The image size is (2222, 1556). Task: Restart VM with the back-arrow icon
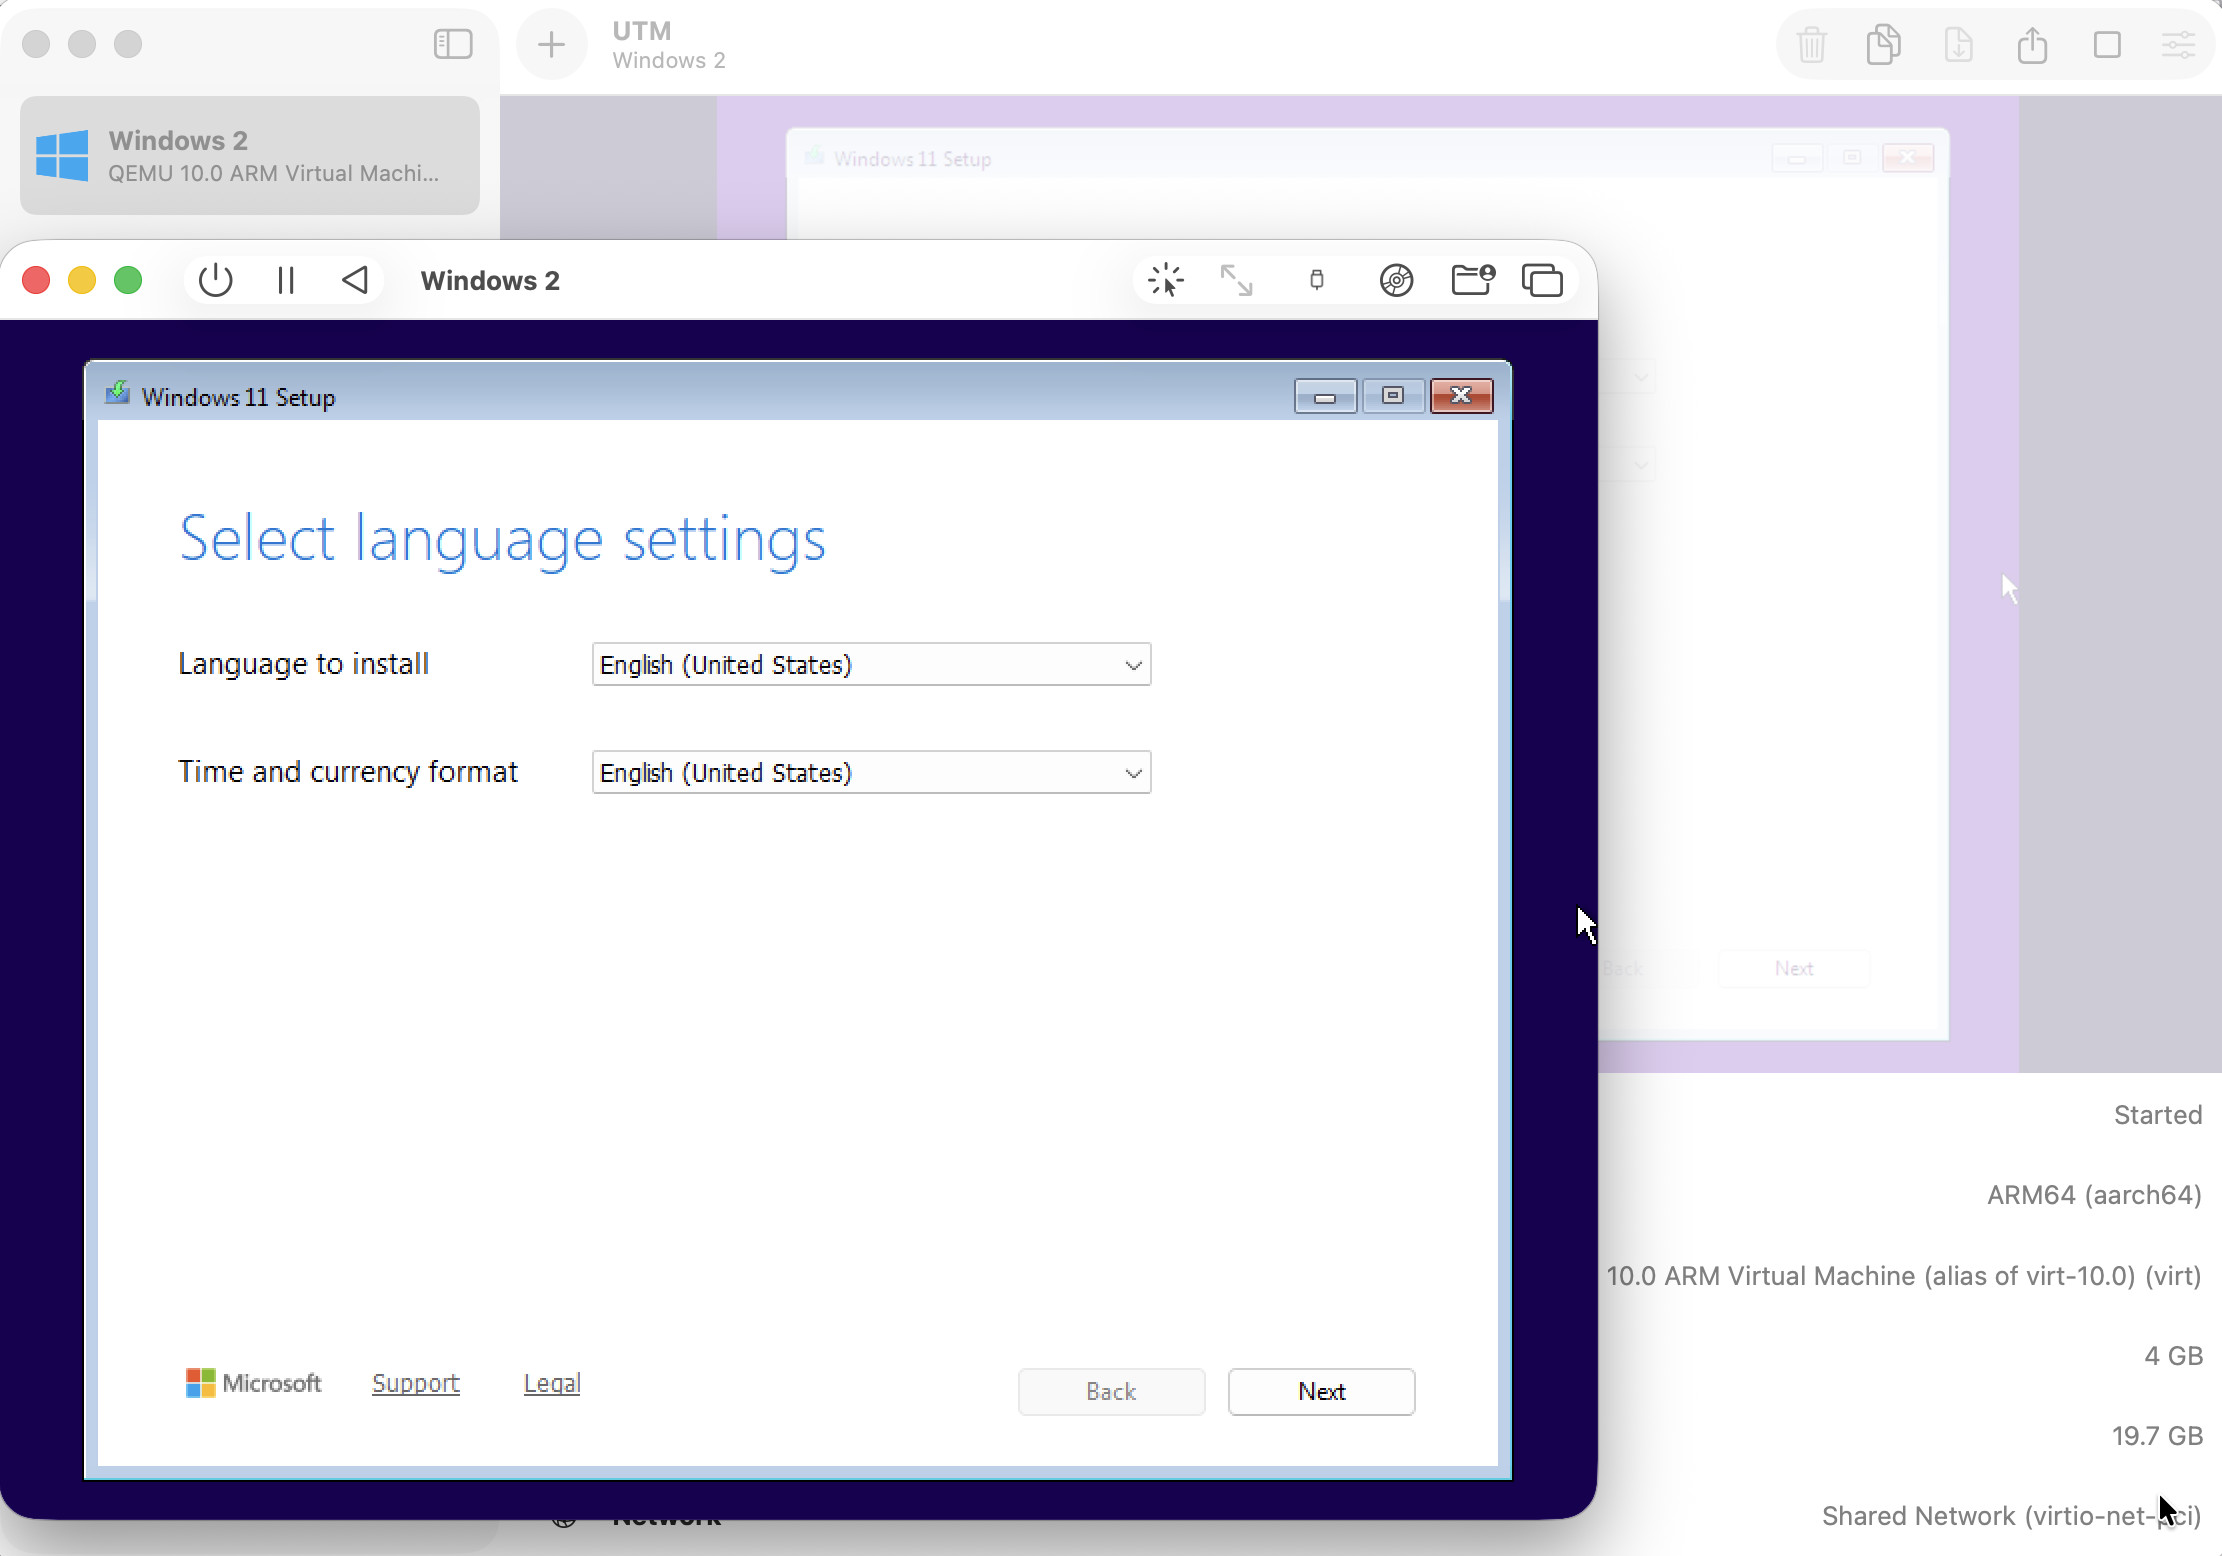(355, 281)
